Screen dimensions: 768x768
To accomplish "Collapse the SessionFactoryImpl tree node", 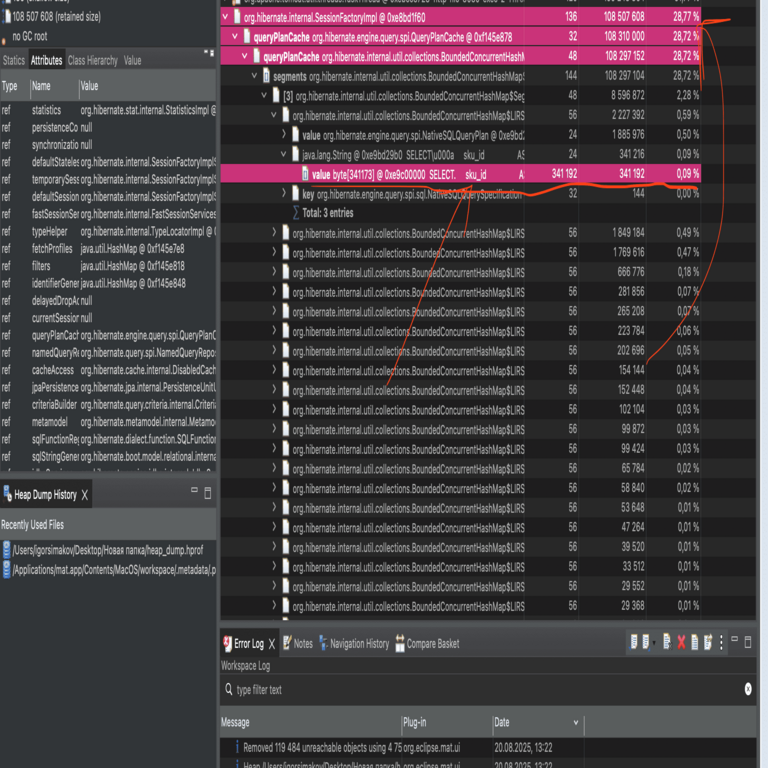I will [225, 17].
